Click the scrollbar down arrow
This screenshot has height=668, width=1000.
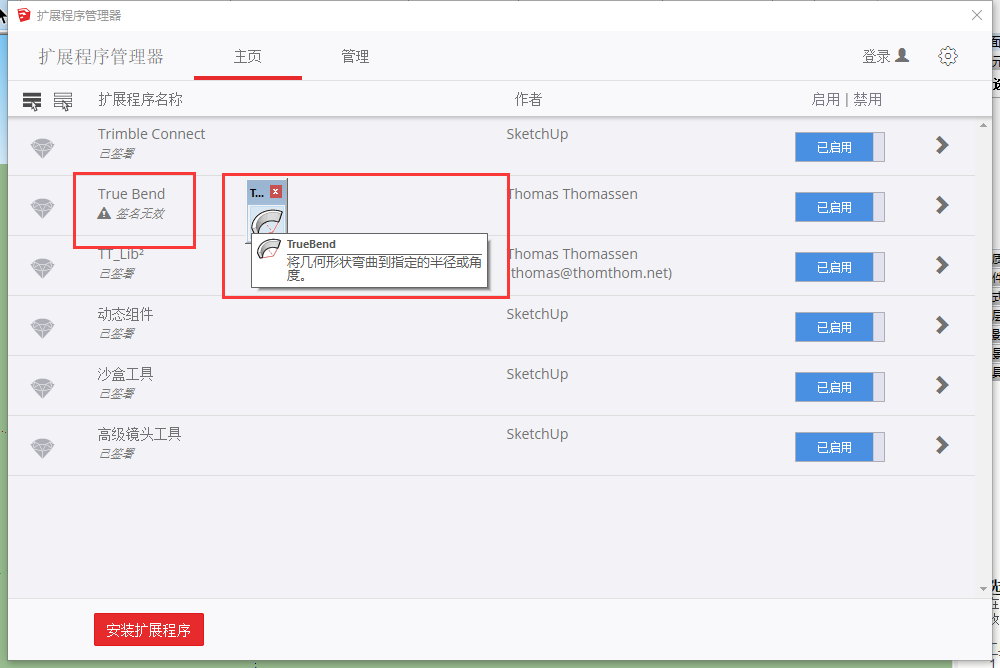983,589
